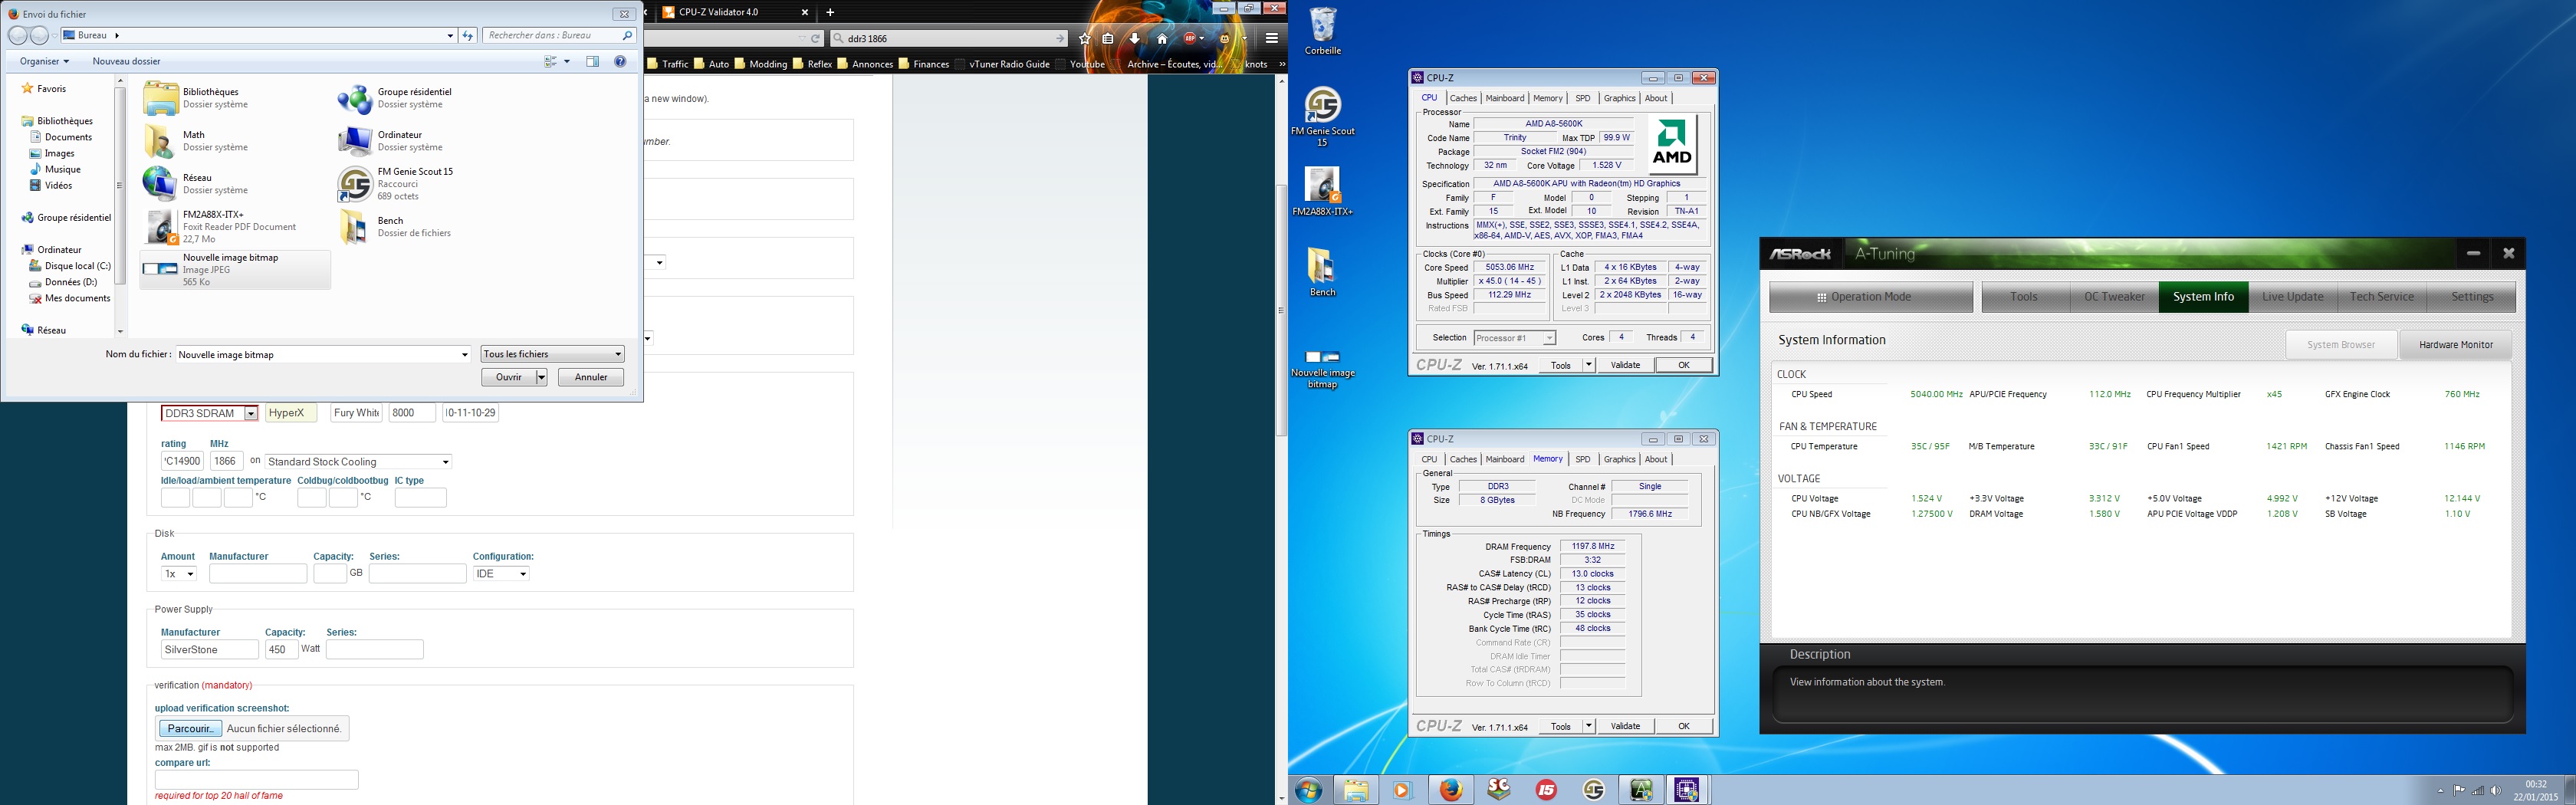Open the Tech Service tab in A-Tuning
The image size is (2576, 805).
click(2381, 297)
